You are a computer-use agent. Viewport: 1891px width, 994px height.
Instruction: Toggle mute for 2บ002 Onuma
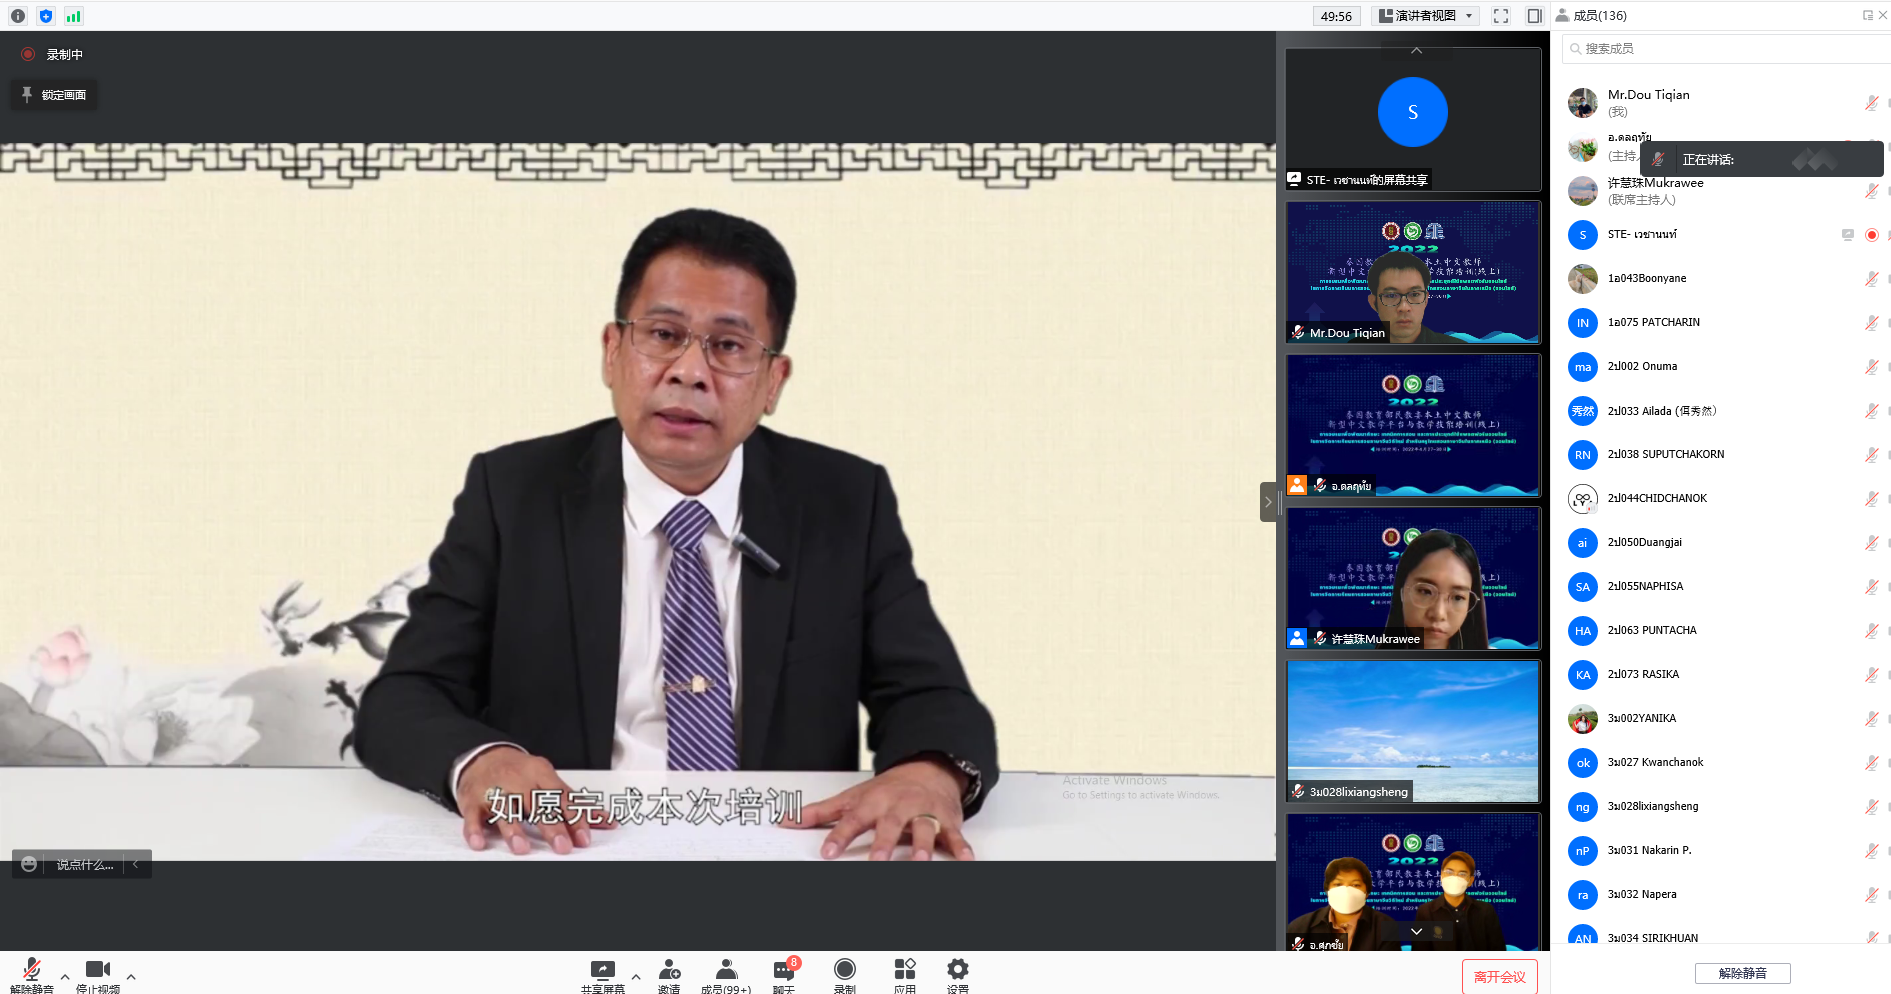click(x=1871, y=367)
